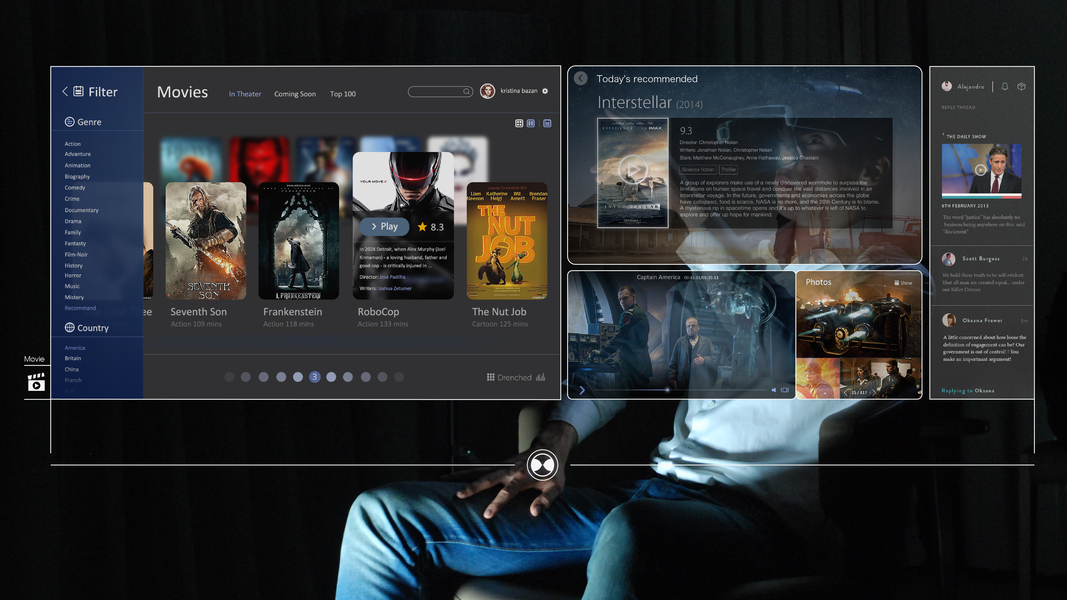The width and height of the screenshot is (1067, 600).
Task: Toggle fullscreen on Captain America video
Action: pyautogui.click(x=785, y=390)
